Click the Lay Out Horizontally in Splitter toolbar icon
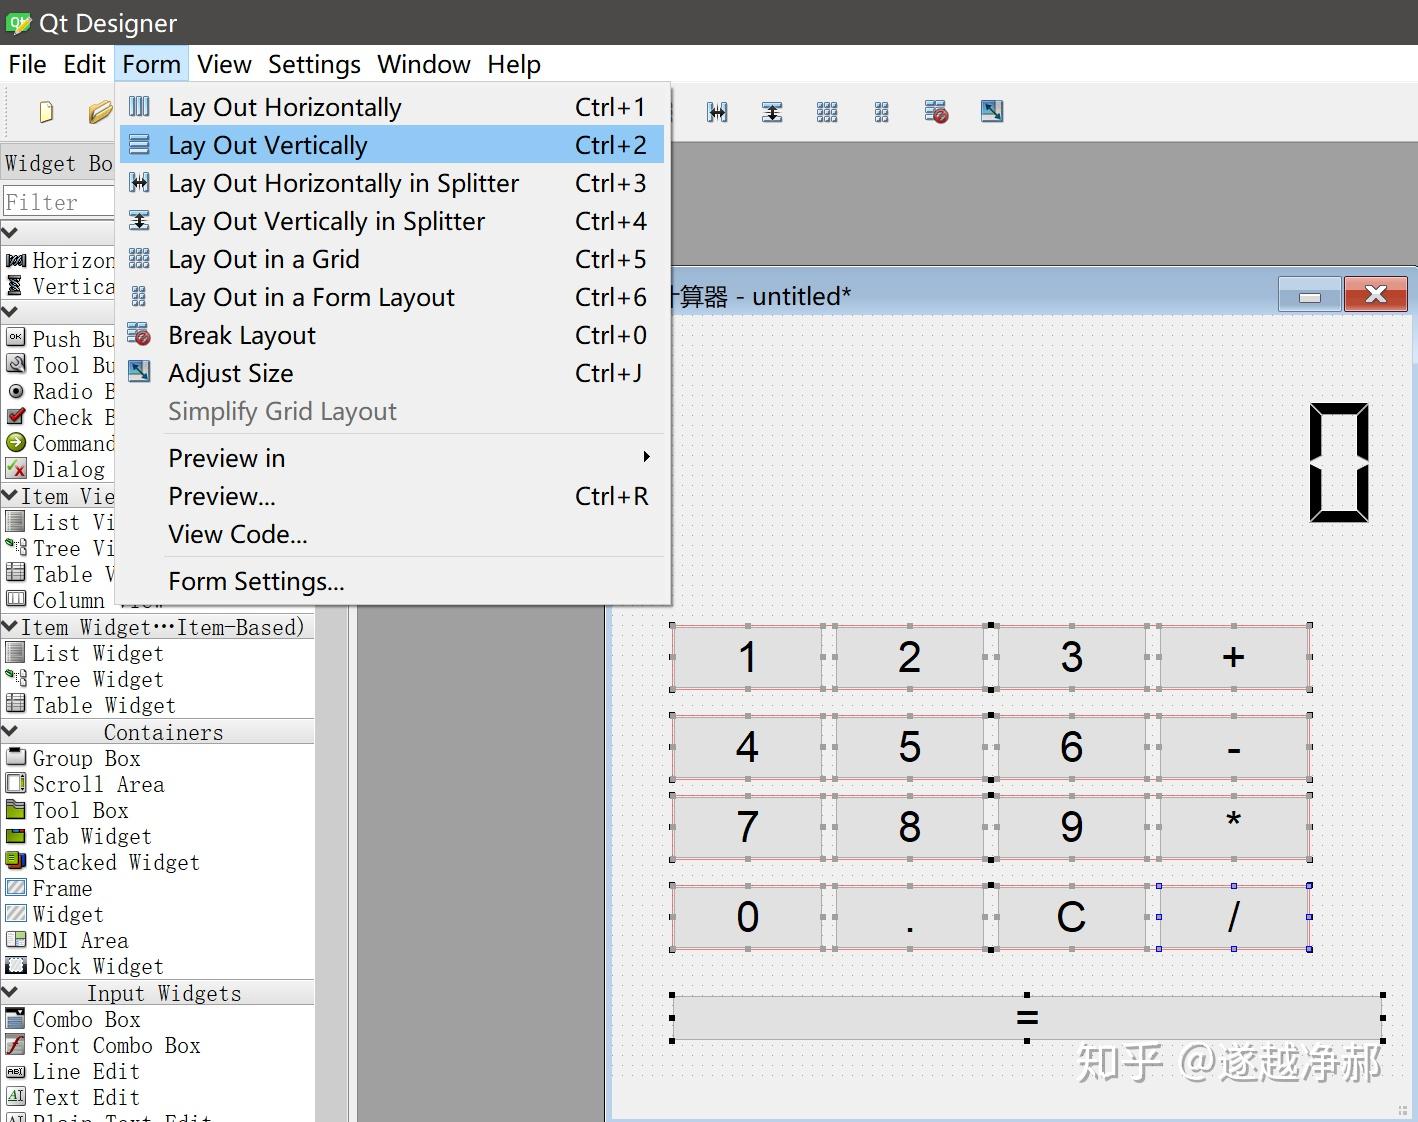This screenshot has height=1122, width=1418. pos(717,112)
